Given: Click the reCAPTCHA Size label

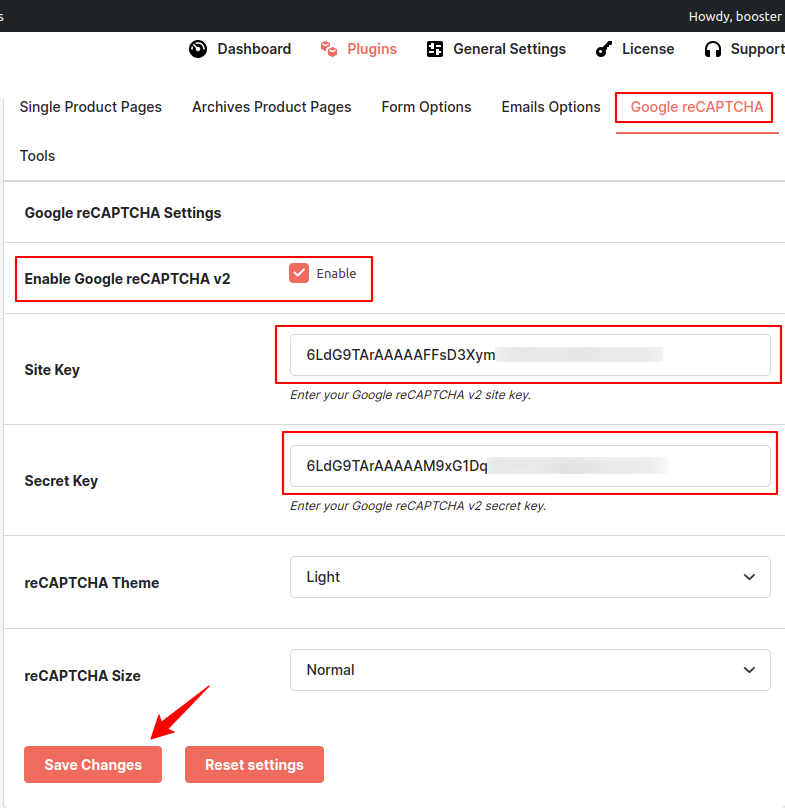Looking at the screenshot, I should pos(82,676).
